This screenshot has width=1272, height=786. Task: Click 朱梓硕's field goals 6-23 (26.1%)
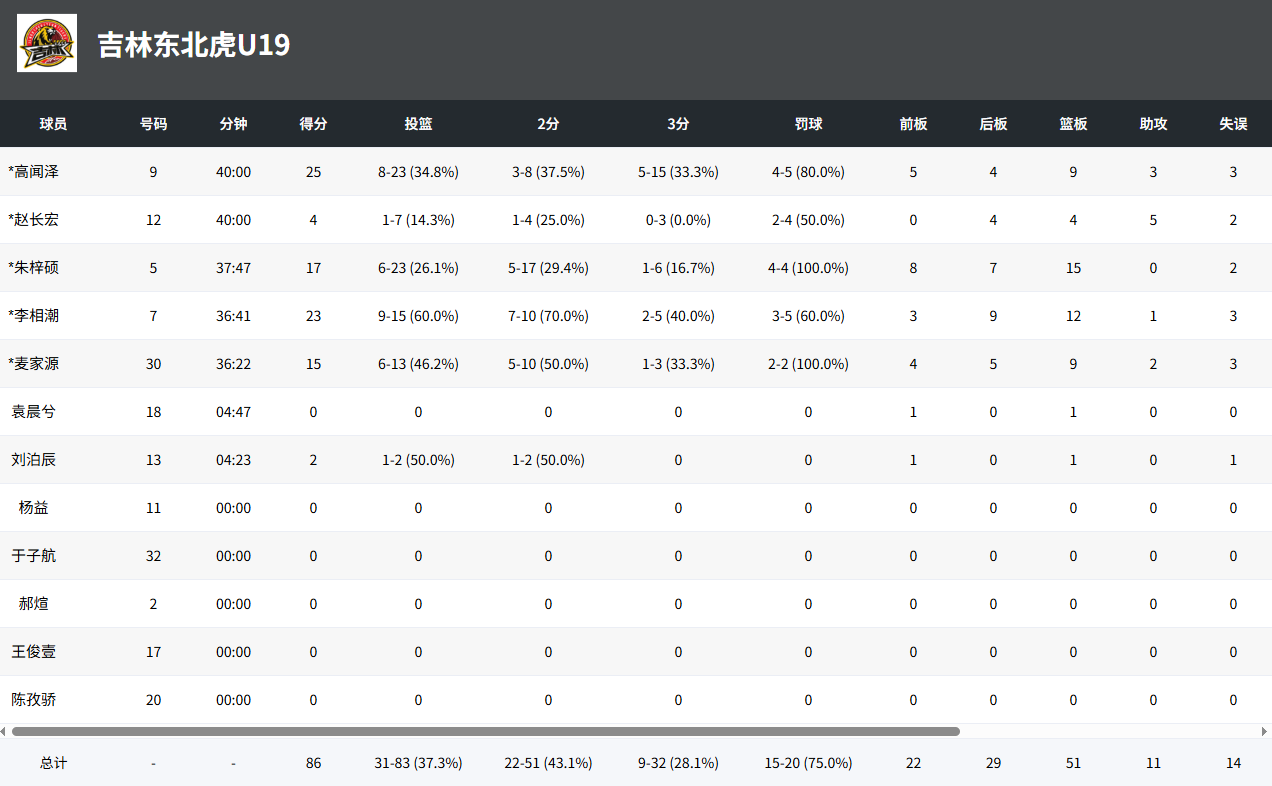(x=418, y=268)
